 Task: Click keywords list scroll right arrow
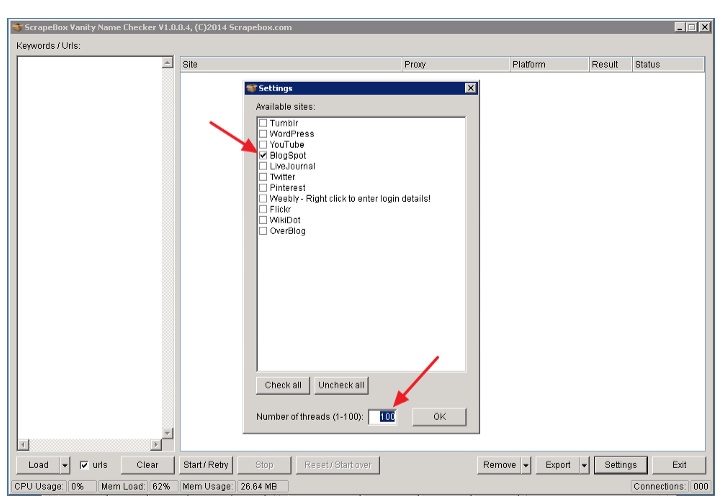coord(156,444)
